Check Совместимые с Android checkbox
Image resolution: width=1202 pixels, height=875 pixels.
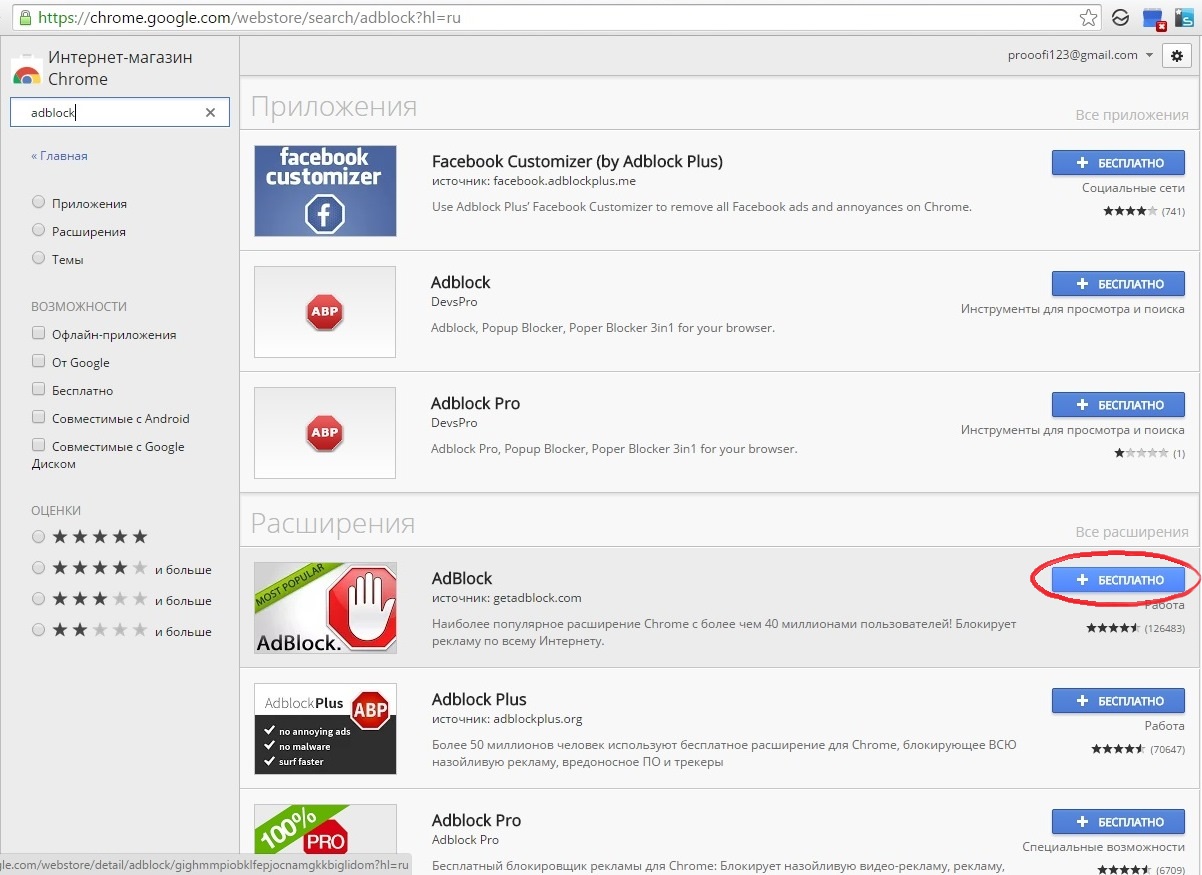pos(39,417)
